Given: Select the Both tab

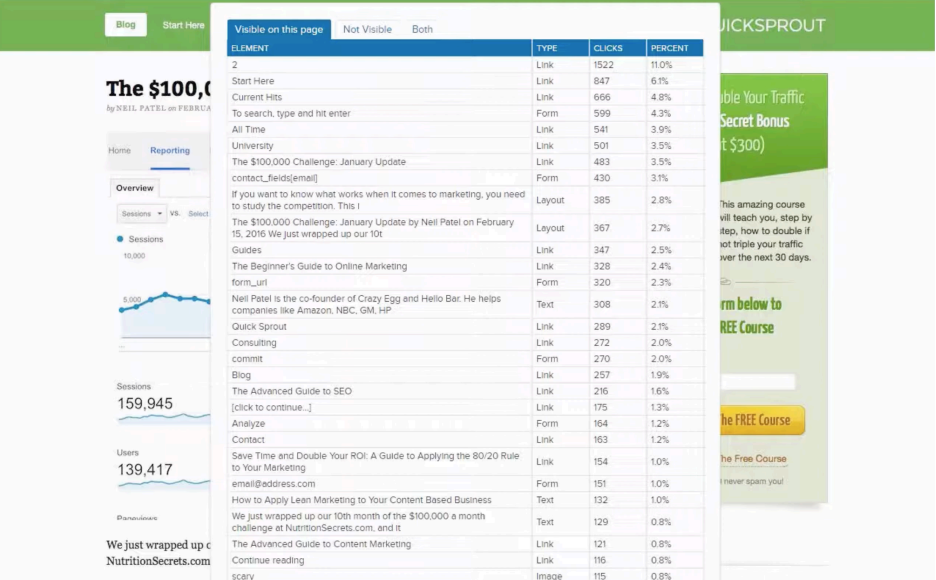Looking at the screenshot, I should pyautogui.click(x=422, y=29).
